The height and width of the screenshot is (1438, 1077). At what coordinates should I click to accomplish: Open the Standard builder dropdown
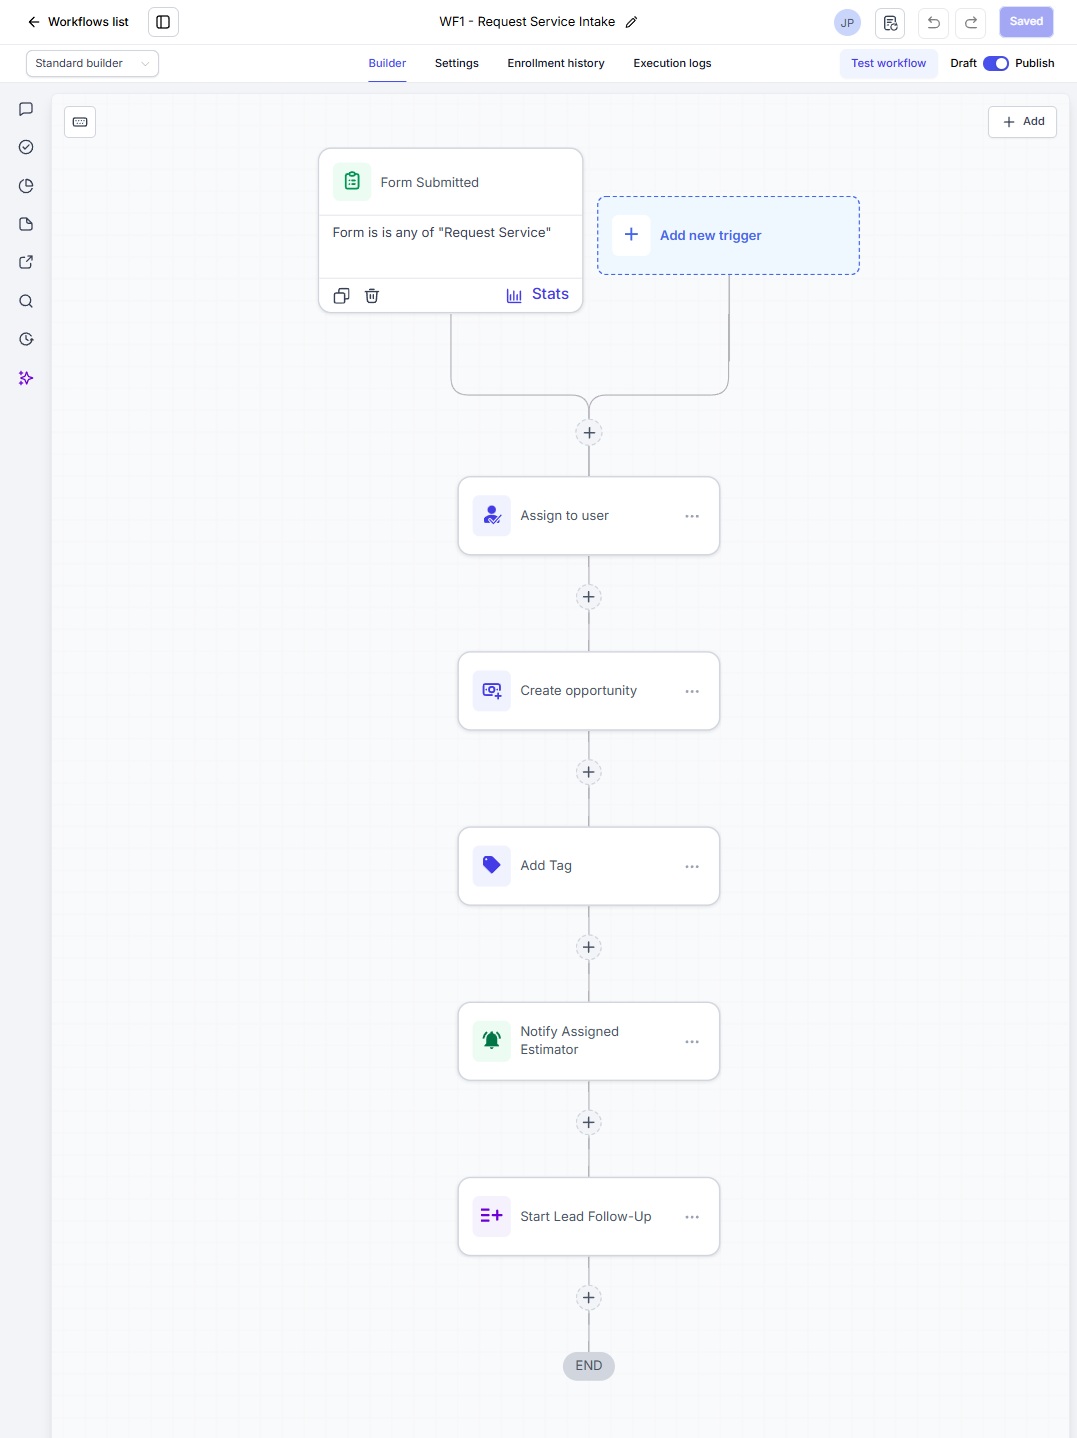[92, 63]
